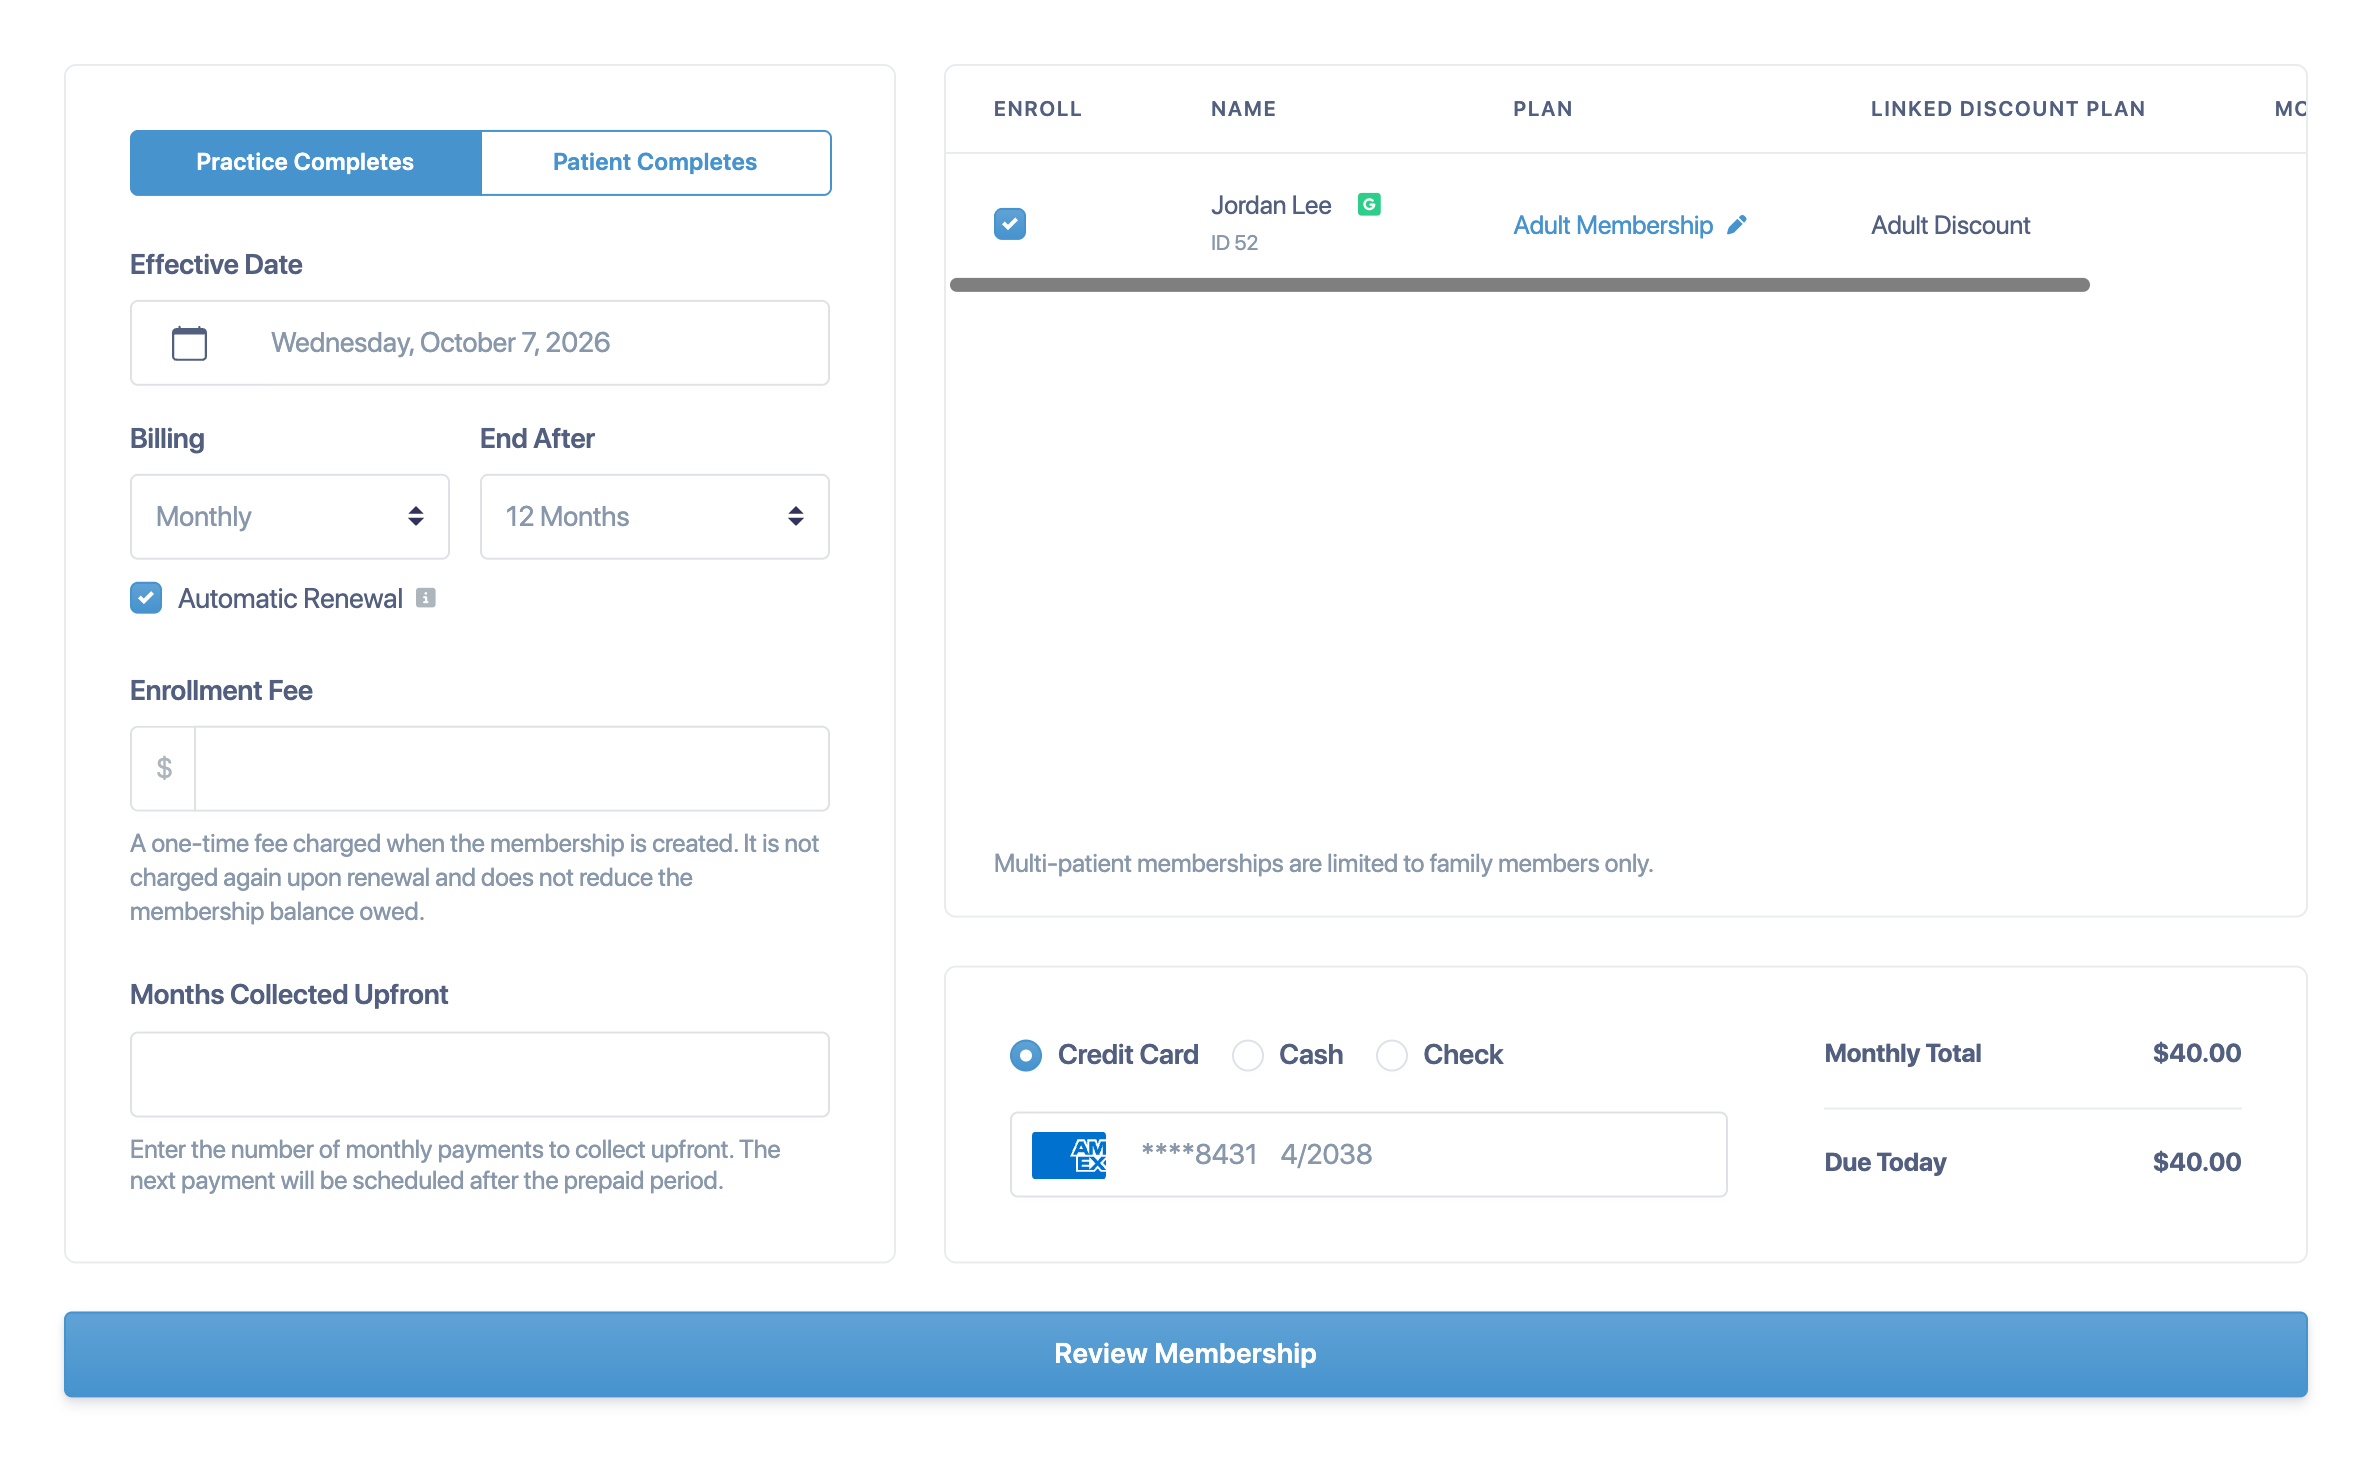Click the info icon beside Automatic Renewal
This screenshot has height=1462, width=2372.
[426, 598]
